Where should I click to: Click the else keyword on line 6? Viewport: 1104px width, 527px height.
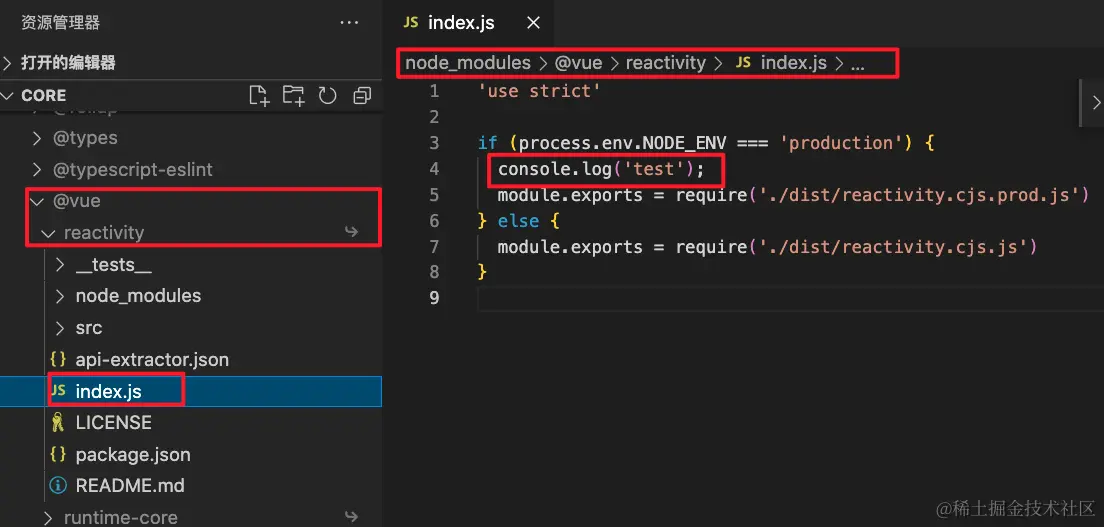point(518,221)
